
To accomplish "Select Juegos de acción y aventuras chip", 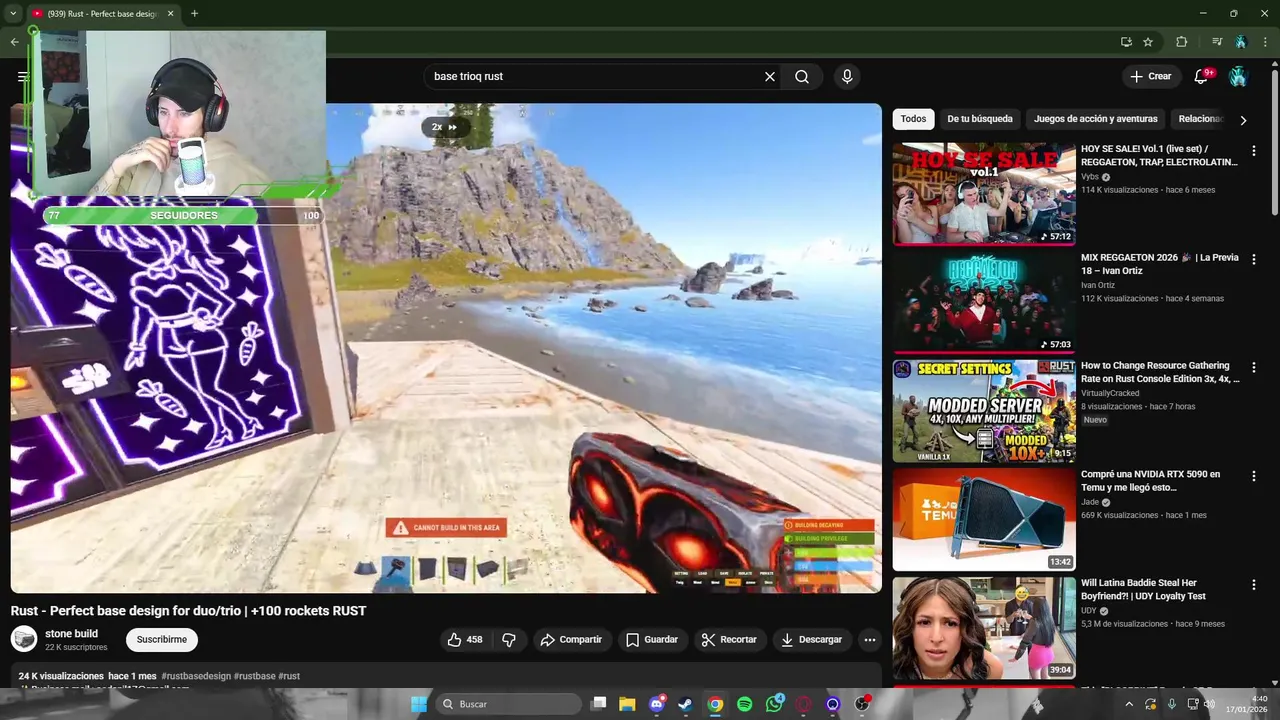I will click(x=1096, y=119).
